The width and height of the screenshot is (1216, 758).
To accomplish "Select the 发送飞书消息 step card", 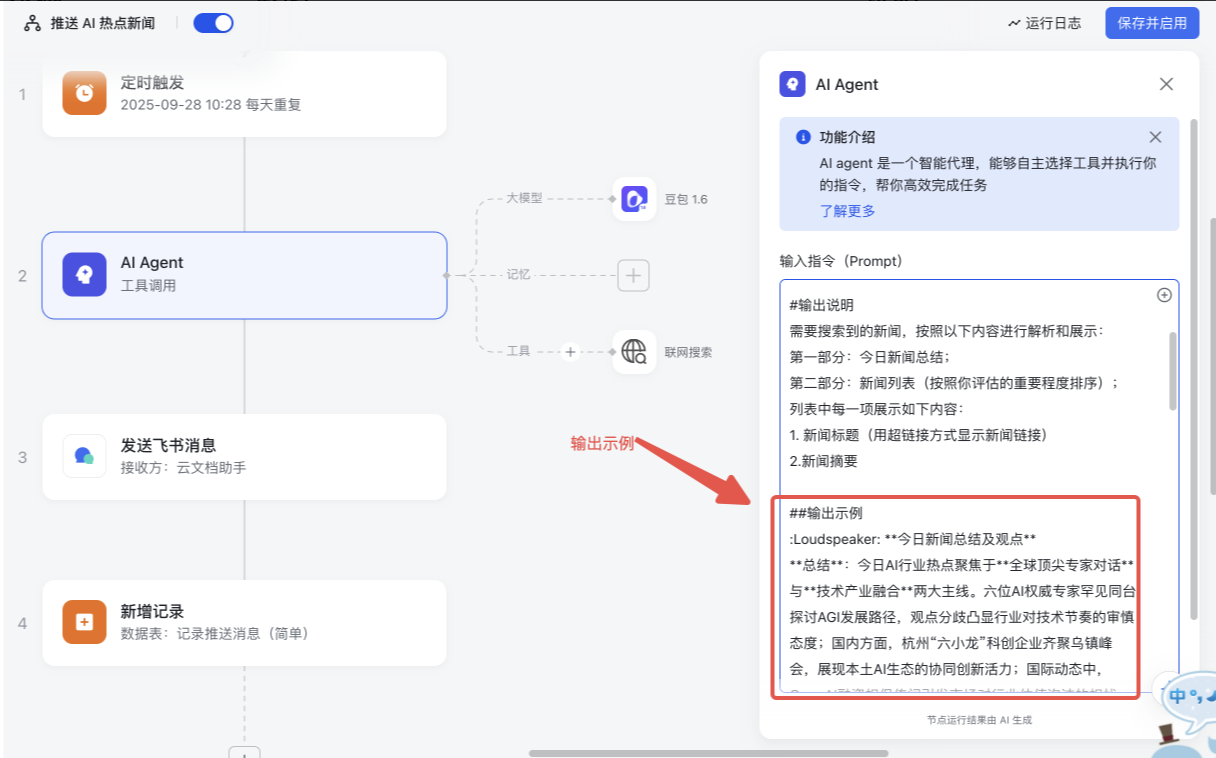I will click(x=244, y=456).
